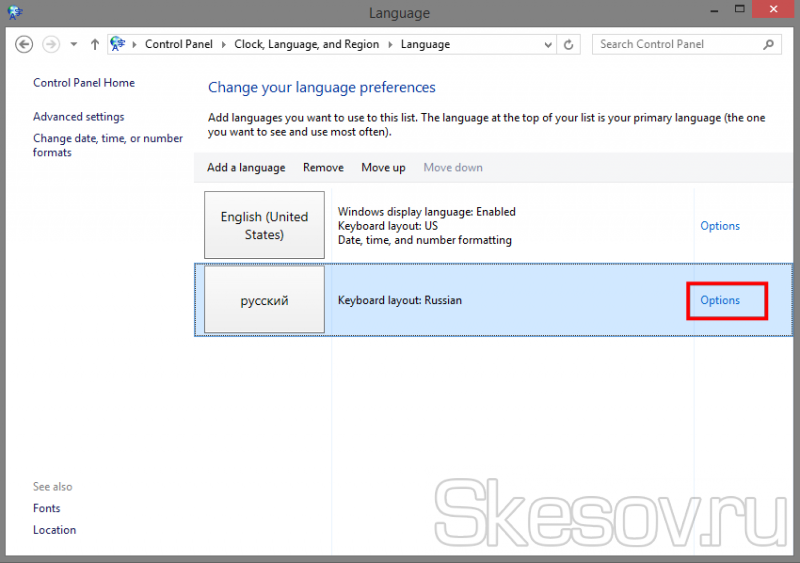Click the Forward navigation arrow
The height and width of the screenshot is (563, 800).
[51, 44]
